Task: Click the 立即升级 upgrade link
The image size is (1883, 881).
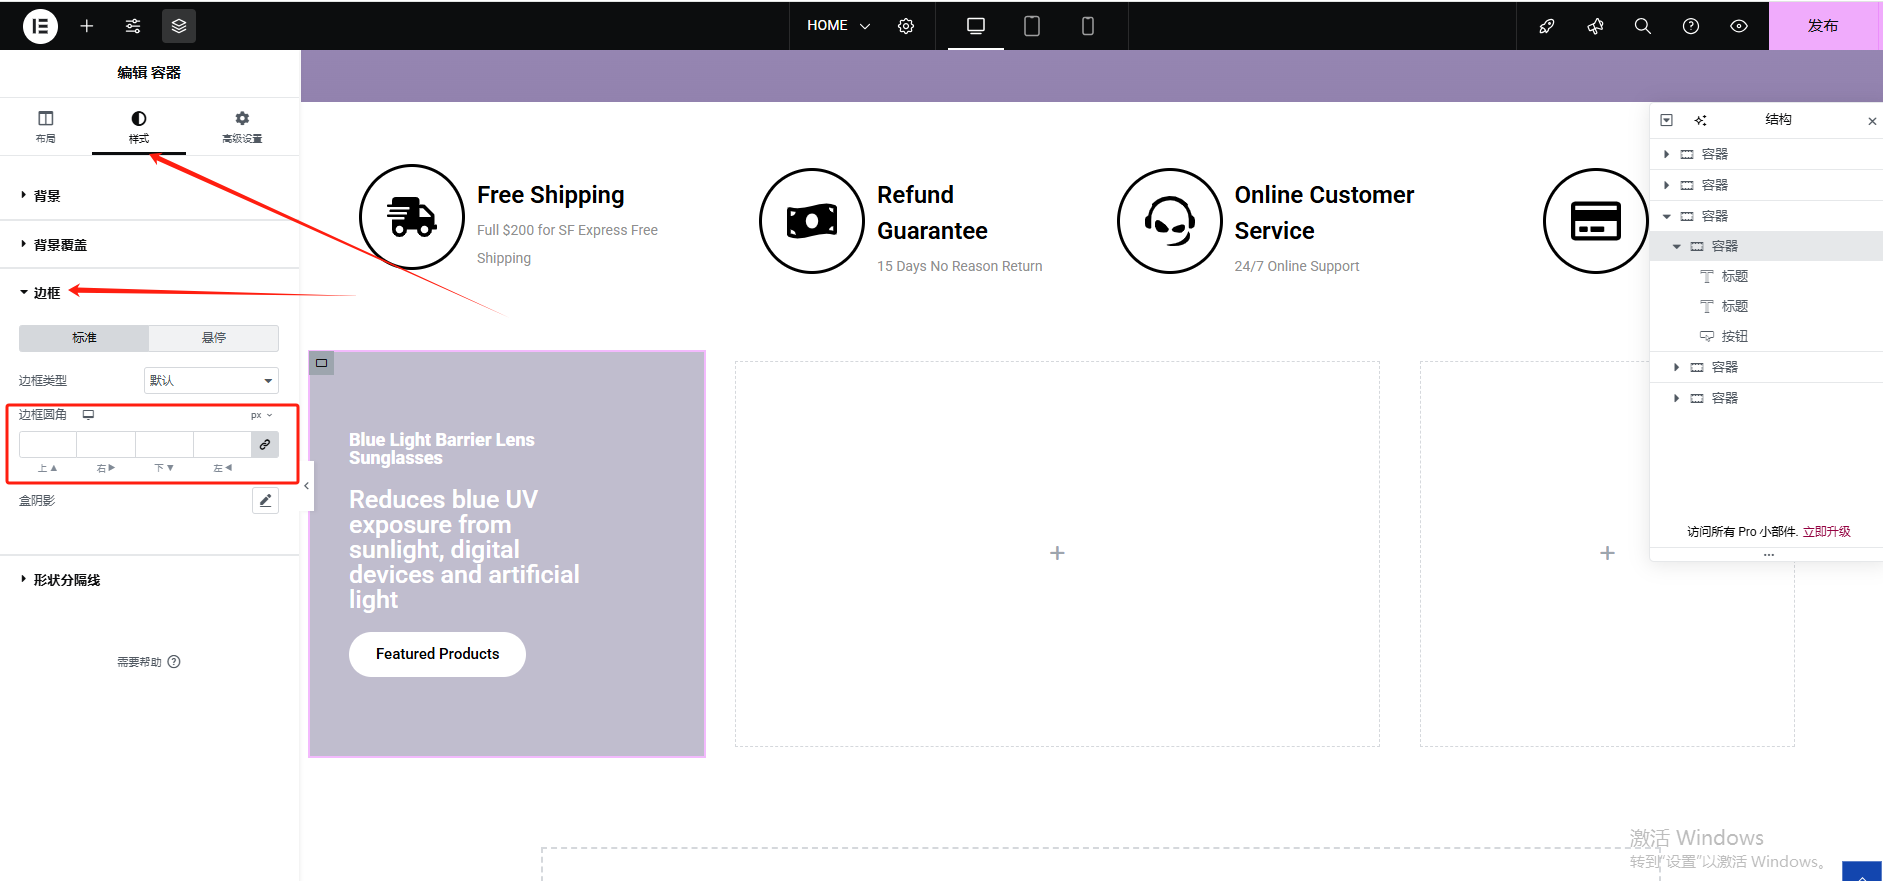Action: [1826, 532]
